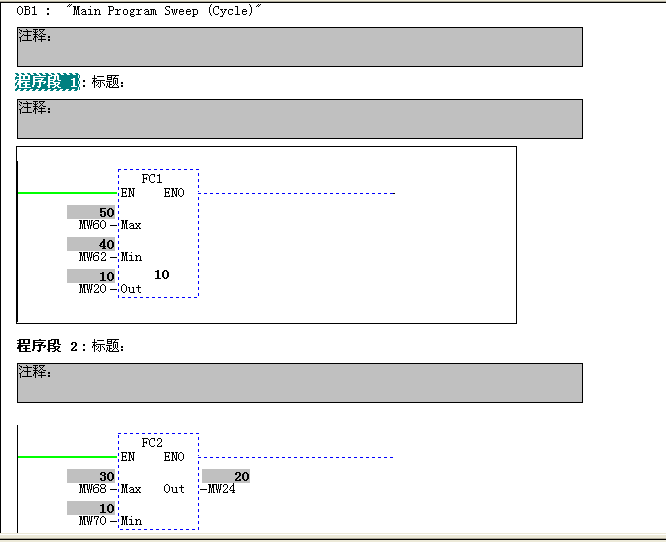Click the green power rail line in network 1
666x542 pixels.
67,192
